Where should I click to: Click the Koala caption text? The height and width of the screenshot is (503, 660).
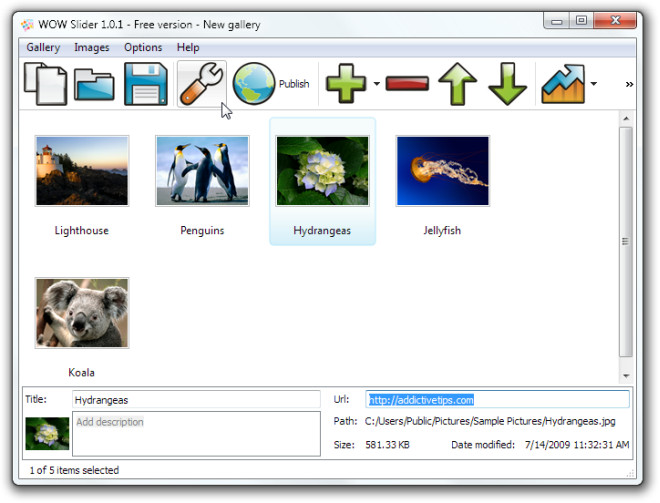81,372
